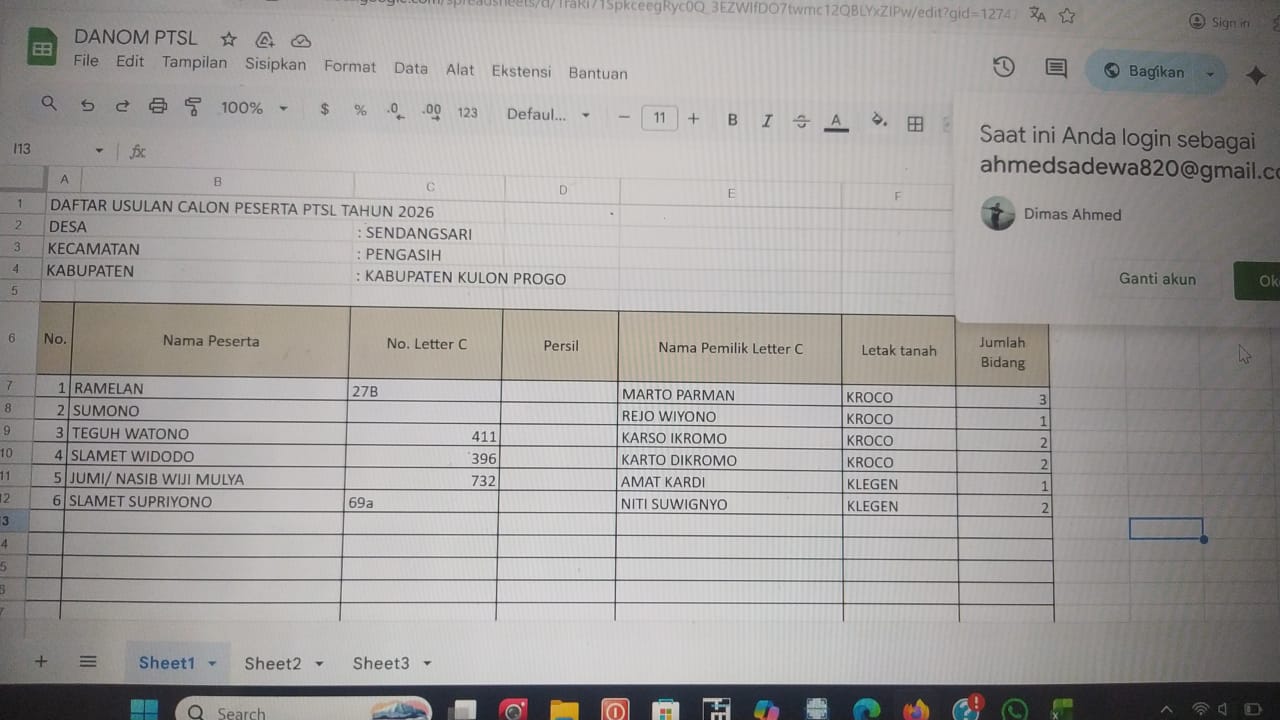Click the font size input field
Screen dimensions: 1280x720
click(x=659, y=118)
